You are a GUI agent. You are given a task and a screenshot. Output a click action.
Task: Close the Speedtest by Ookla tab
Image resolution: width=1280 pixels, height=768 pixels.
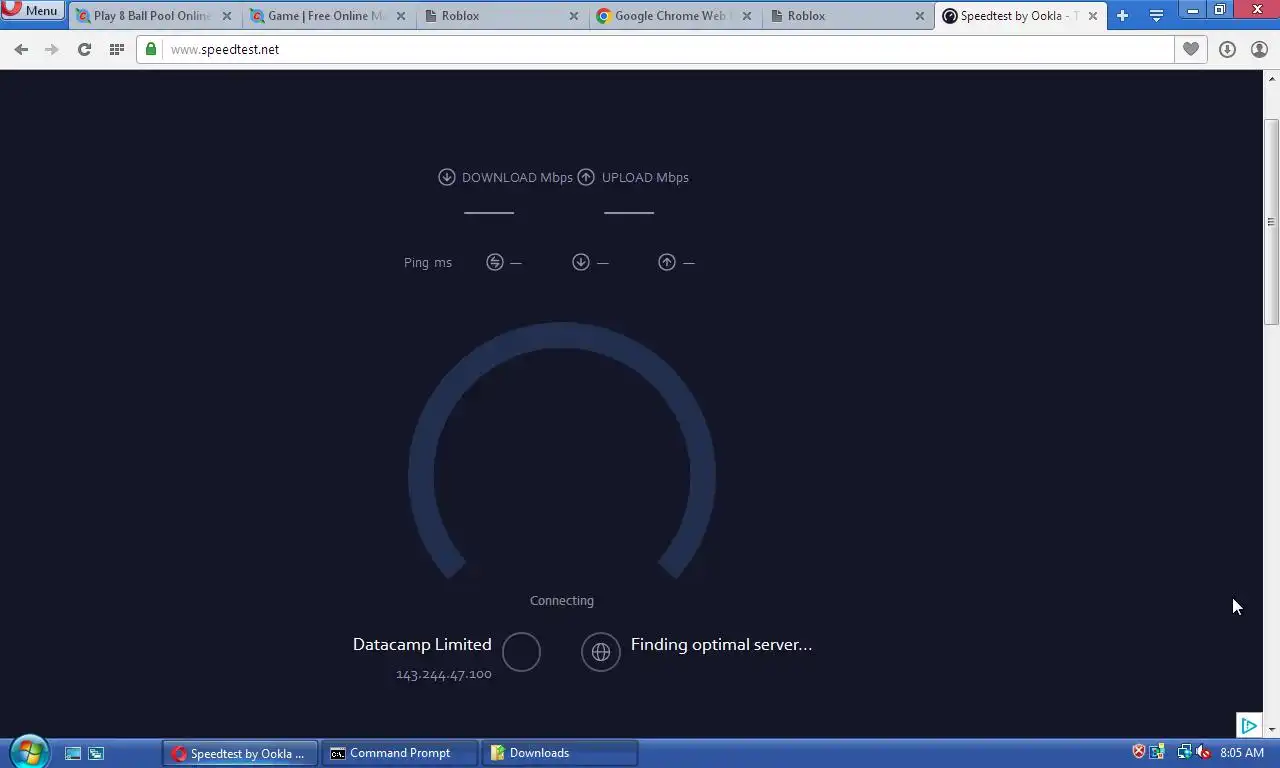pyautogui.click(x=1092, y=16)
